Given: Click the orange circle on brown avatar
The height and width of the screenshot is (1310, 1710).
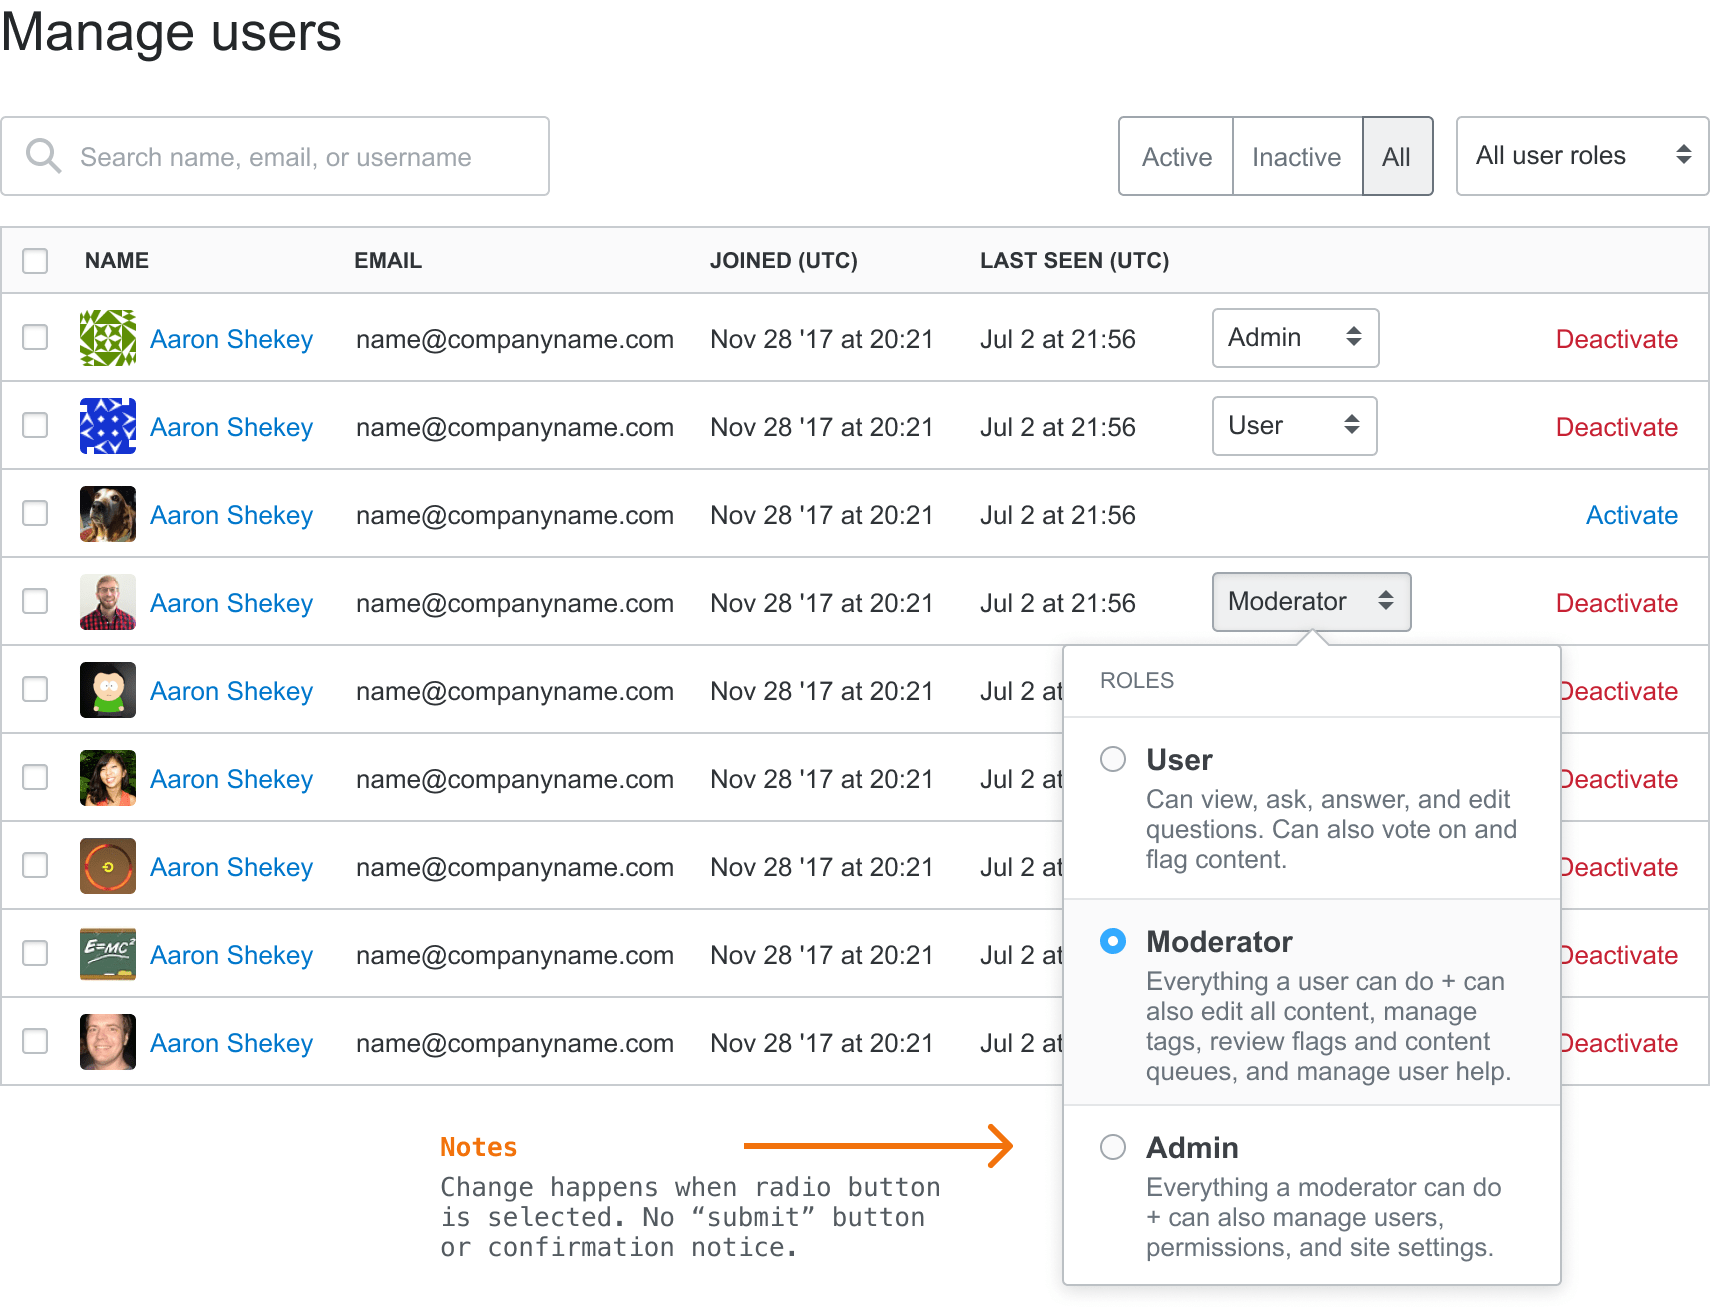Looking at the screenshot, I should 108,866.
